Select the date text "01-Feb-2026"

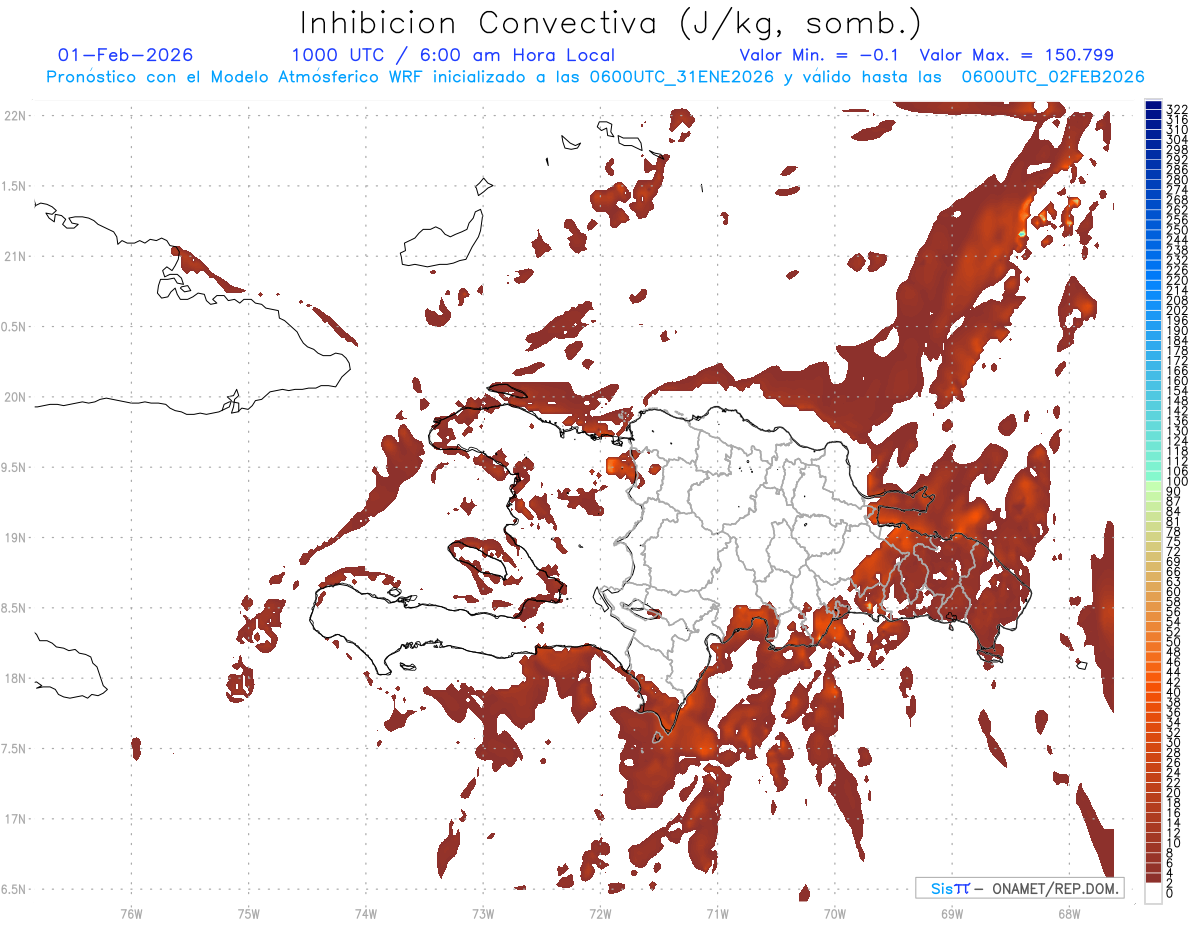pyautogui.click(x=126, y=55)
